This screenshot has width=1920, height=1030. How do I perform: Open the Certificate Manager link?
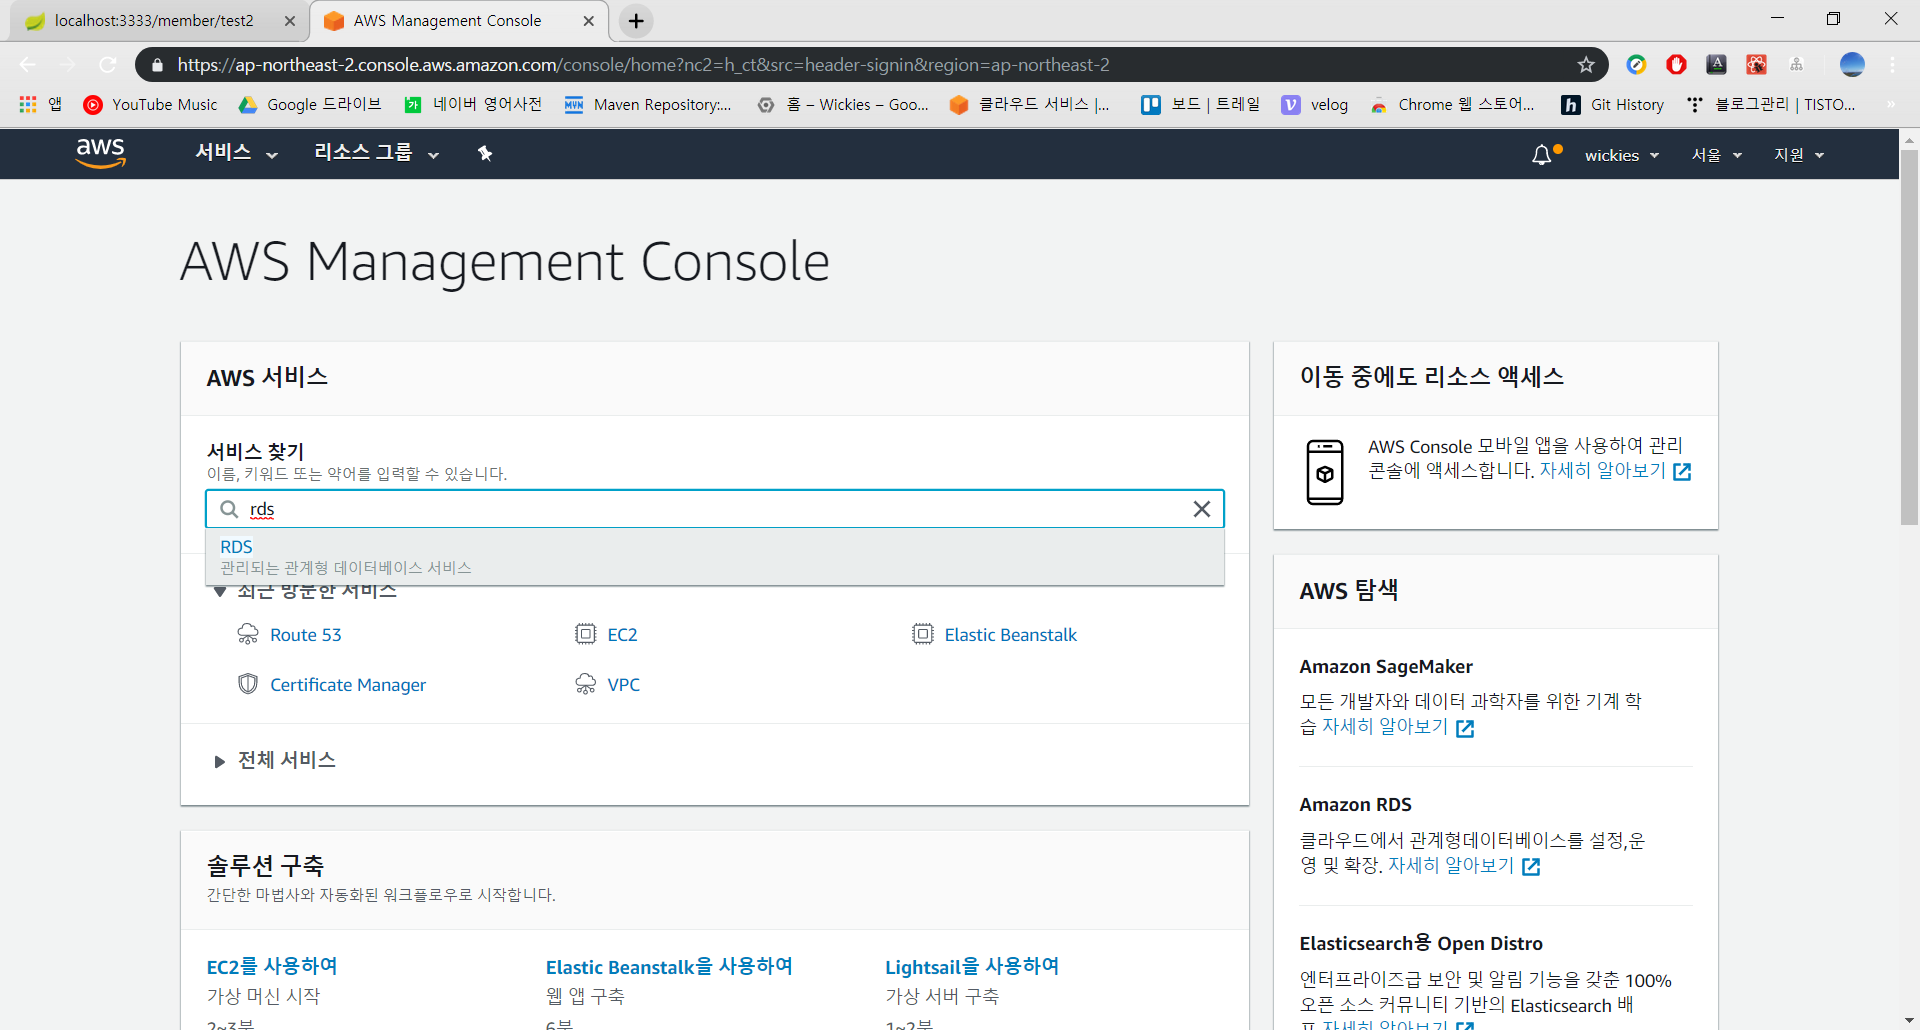[347, 685]
